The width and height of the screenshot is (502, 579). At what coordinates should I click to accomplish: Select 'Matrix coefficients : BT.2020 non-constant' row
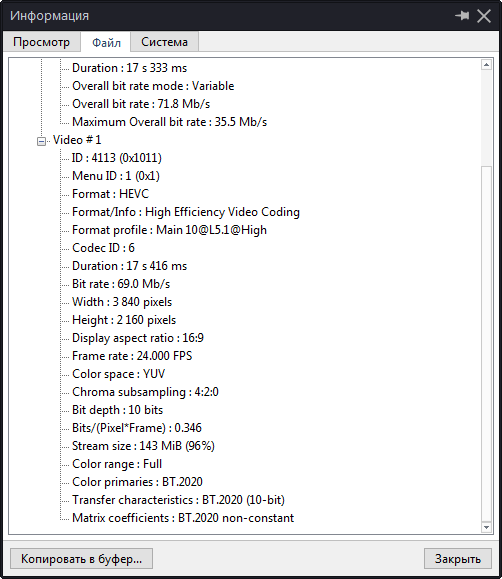tap(183, 518)
